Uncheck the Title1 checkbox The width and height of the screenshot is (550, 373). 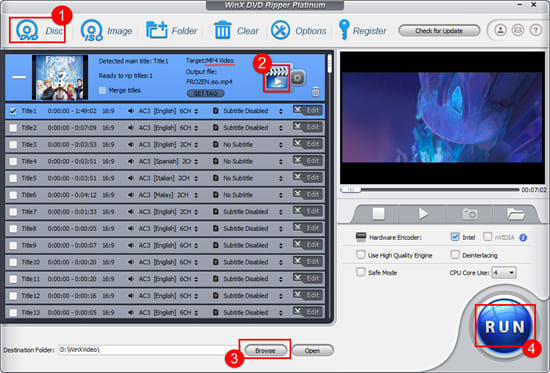13,111
